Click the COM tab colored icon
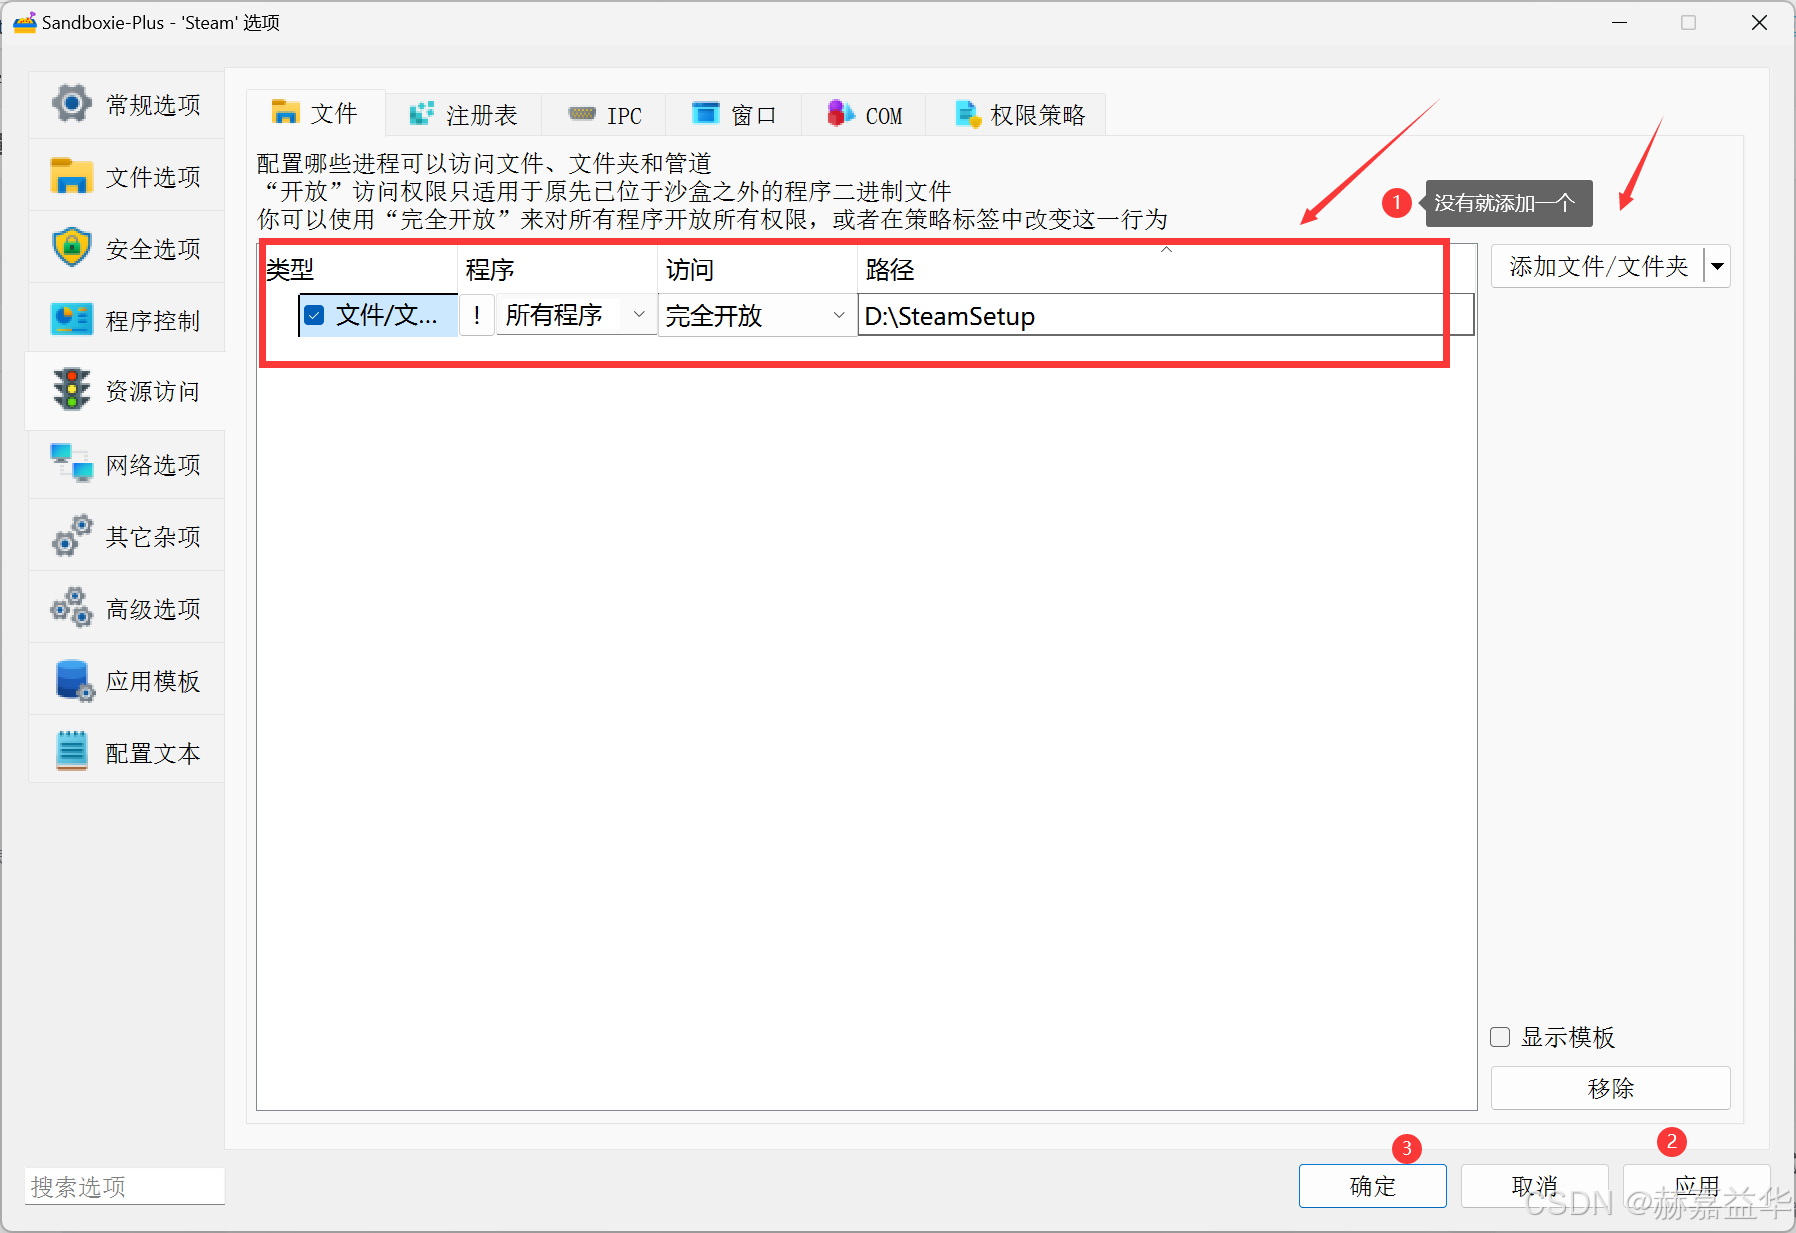1796x1233 pixels. (841, 114)
